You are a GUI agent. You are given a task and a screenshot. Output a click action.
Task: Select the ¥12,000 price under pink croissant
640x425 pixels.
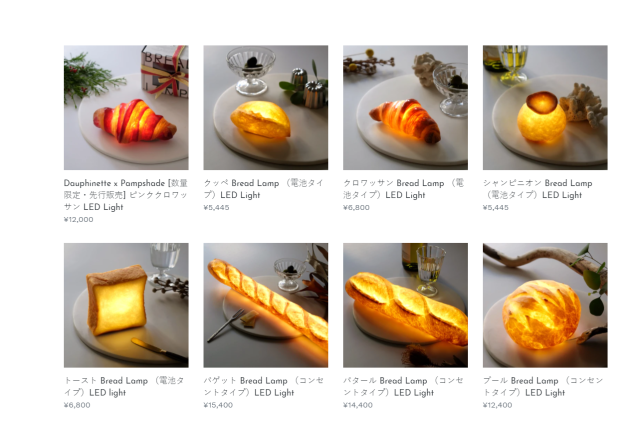click(x=78, y=219)
